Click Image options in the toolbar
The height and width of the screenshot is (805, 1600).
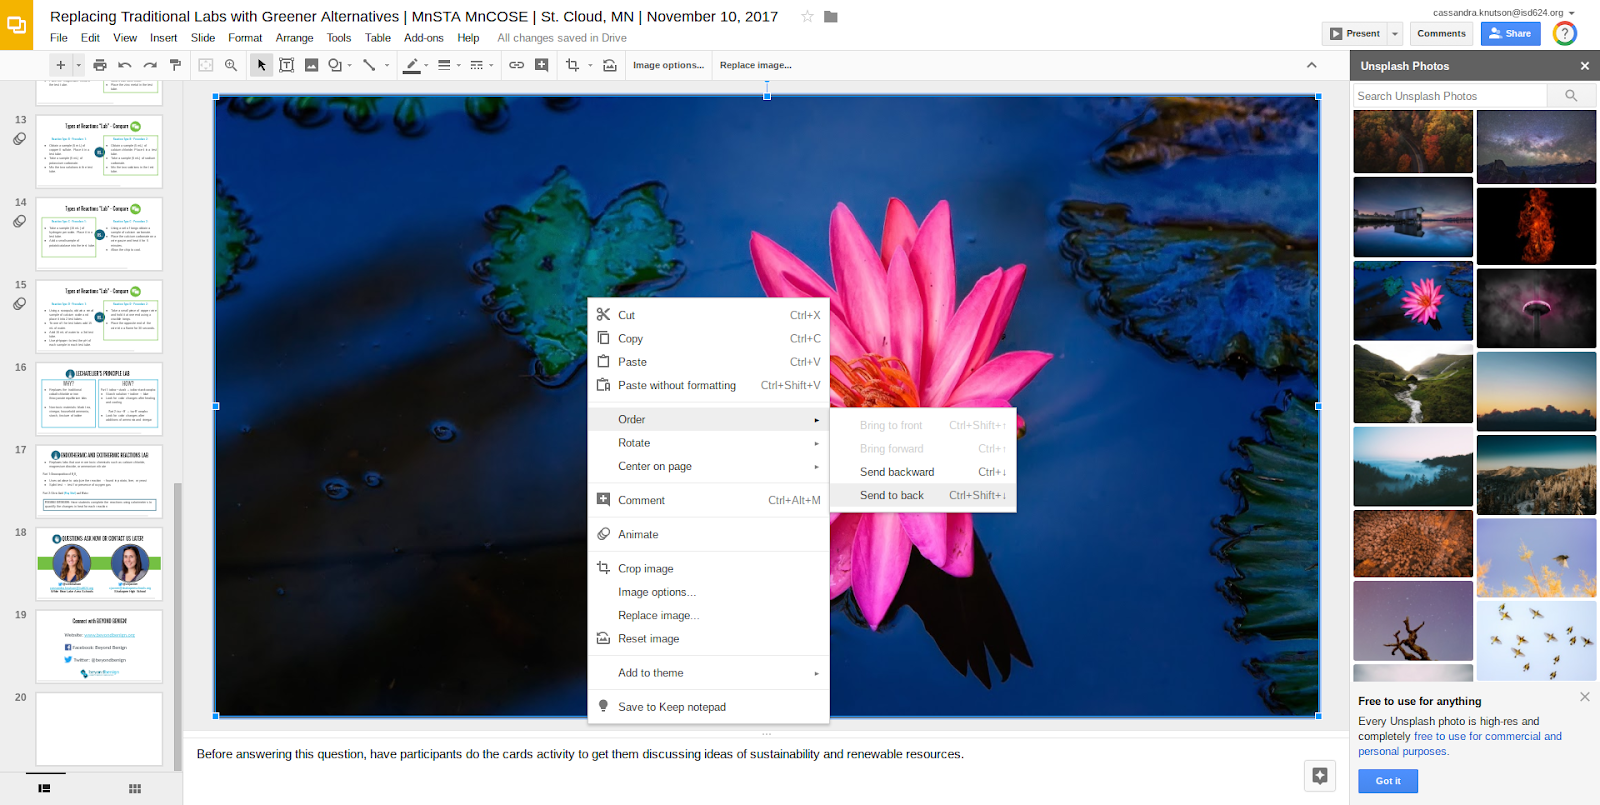pos(668,65)
